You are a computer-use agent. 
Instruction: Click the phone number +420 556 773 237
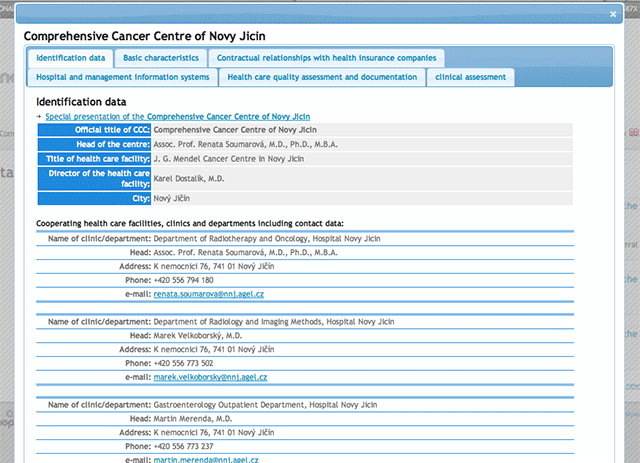coord(183,446)
